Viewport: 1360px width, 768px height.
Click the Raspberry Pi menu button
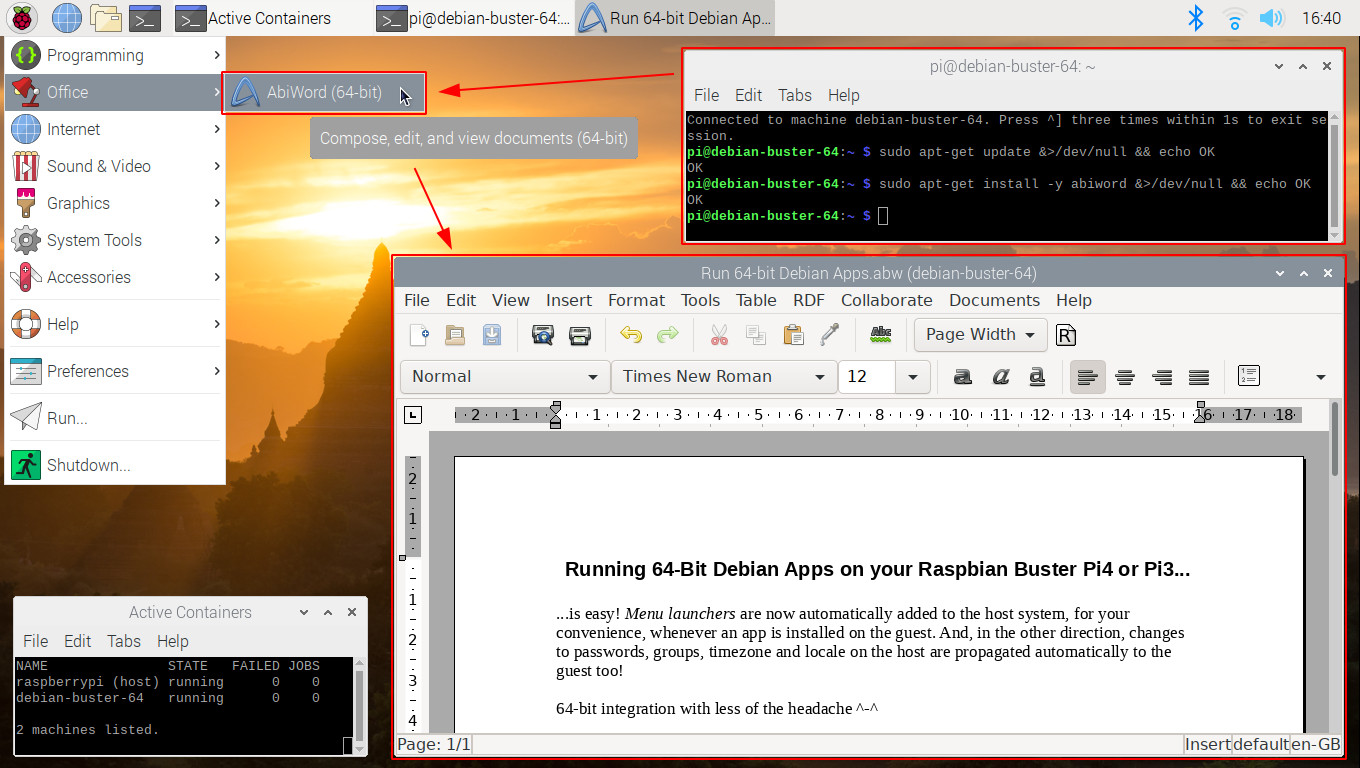24,17
